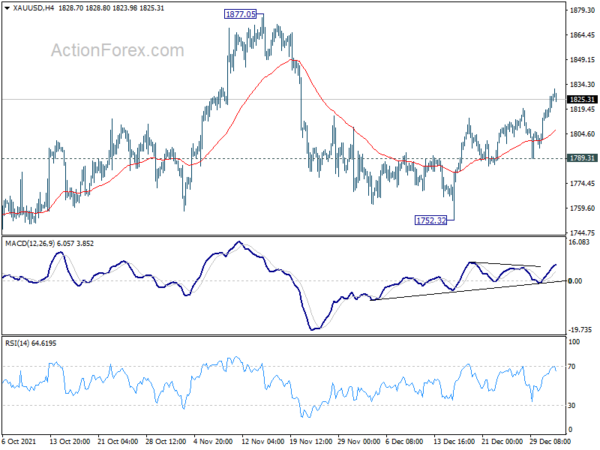Click the 28 Oct 12:00 time label
The width and height of the screenshot is (600, 450).
(166, 441)
